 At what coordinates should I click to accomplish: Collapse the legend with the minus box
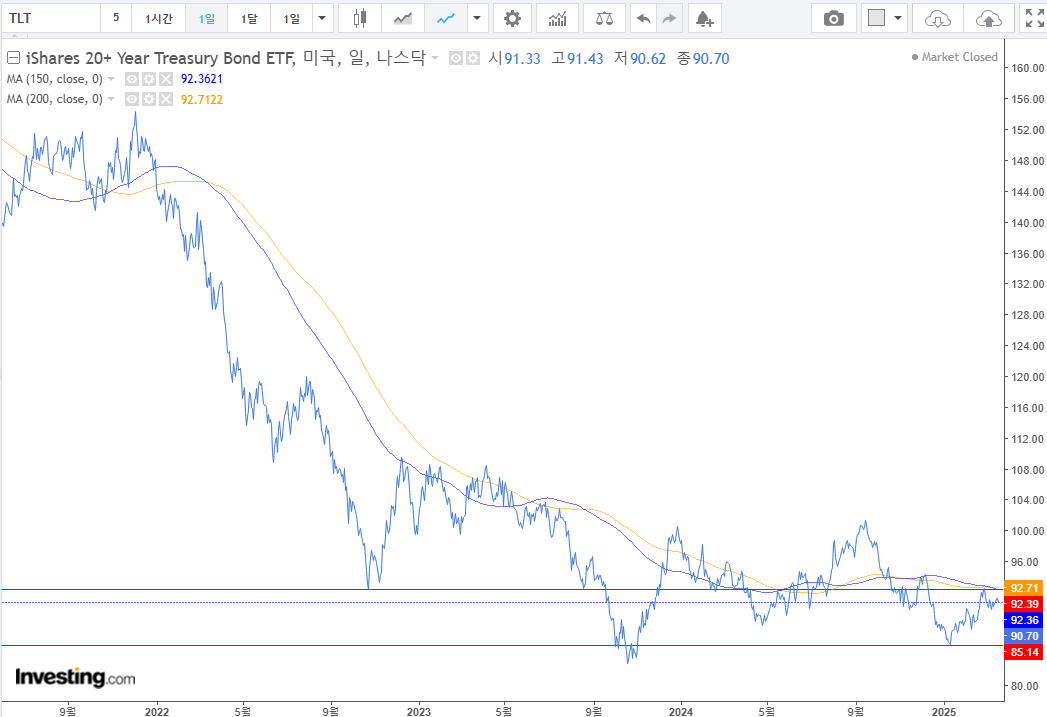tap(13, 58)
